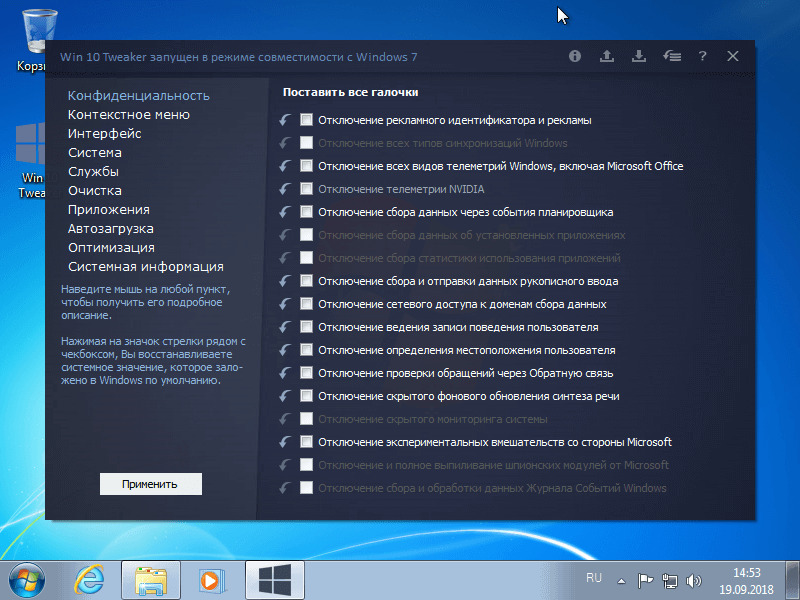Click the restore-all arrow list icon
This screenshot has width=800, height=600.
point(672,56)
